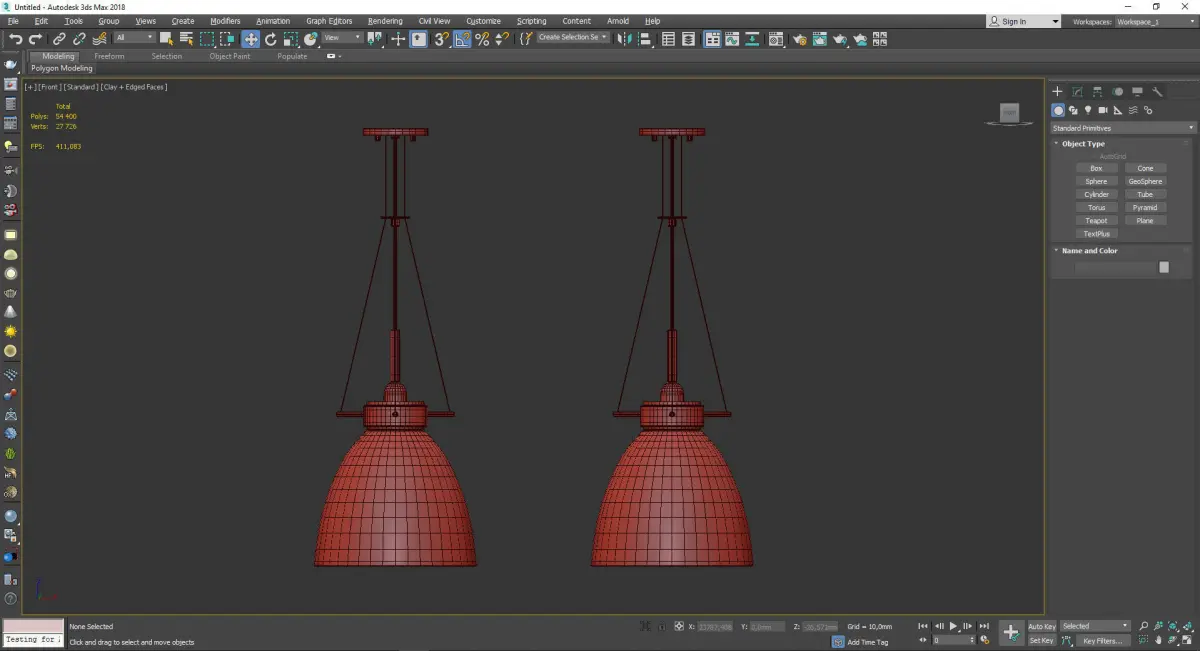The height and width of the screenshot is (651, 1200).
Task: Open the Scene Explorer toggle
Action: click(669, 39)
